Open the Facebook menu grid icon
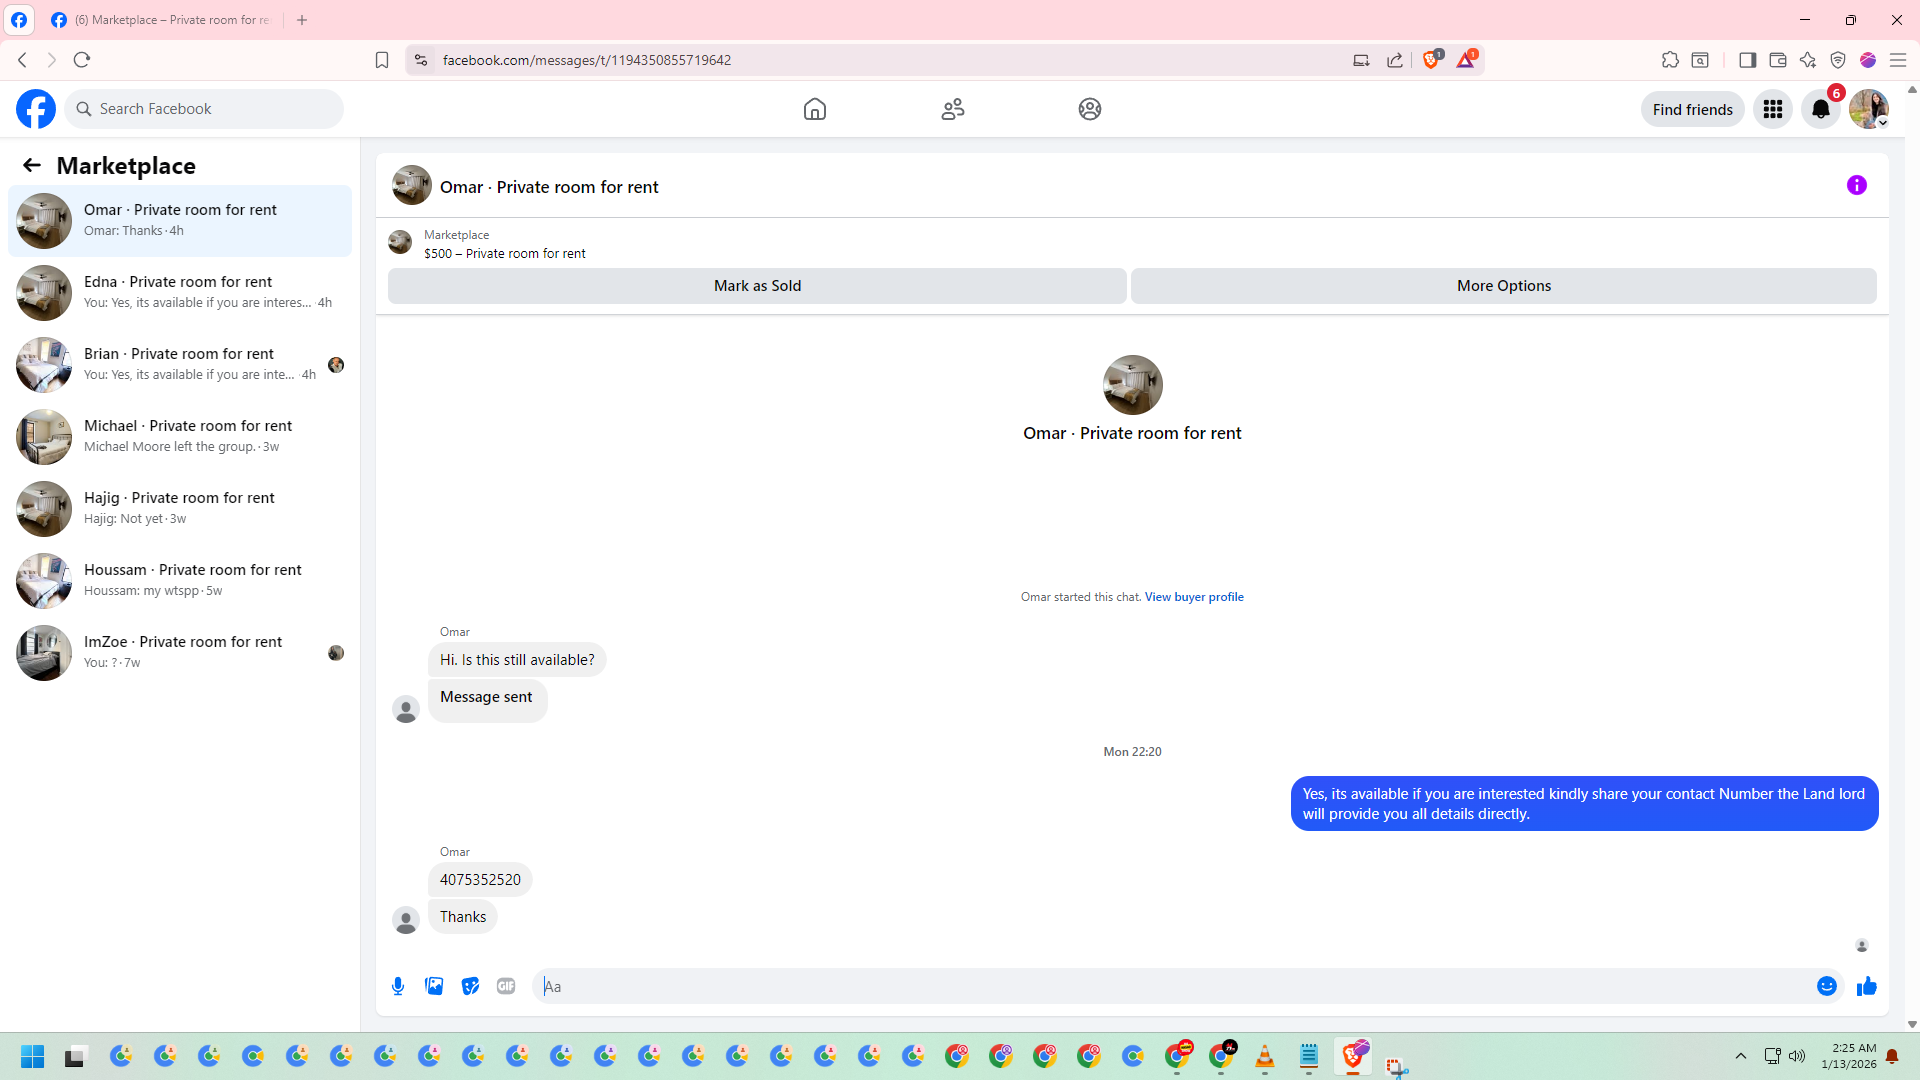 (1772, 109)
